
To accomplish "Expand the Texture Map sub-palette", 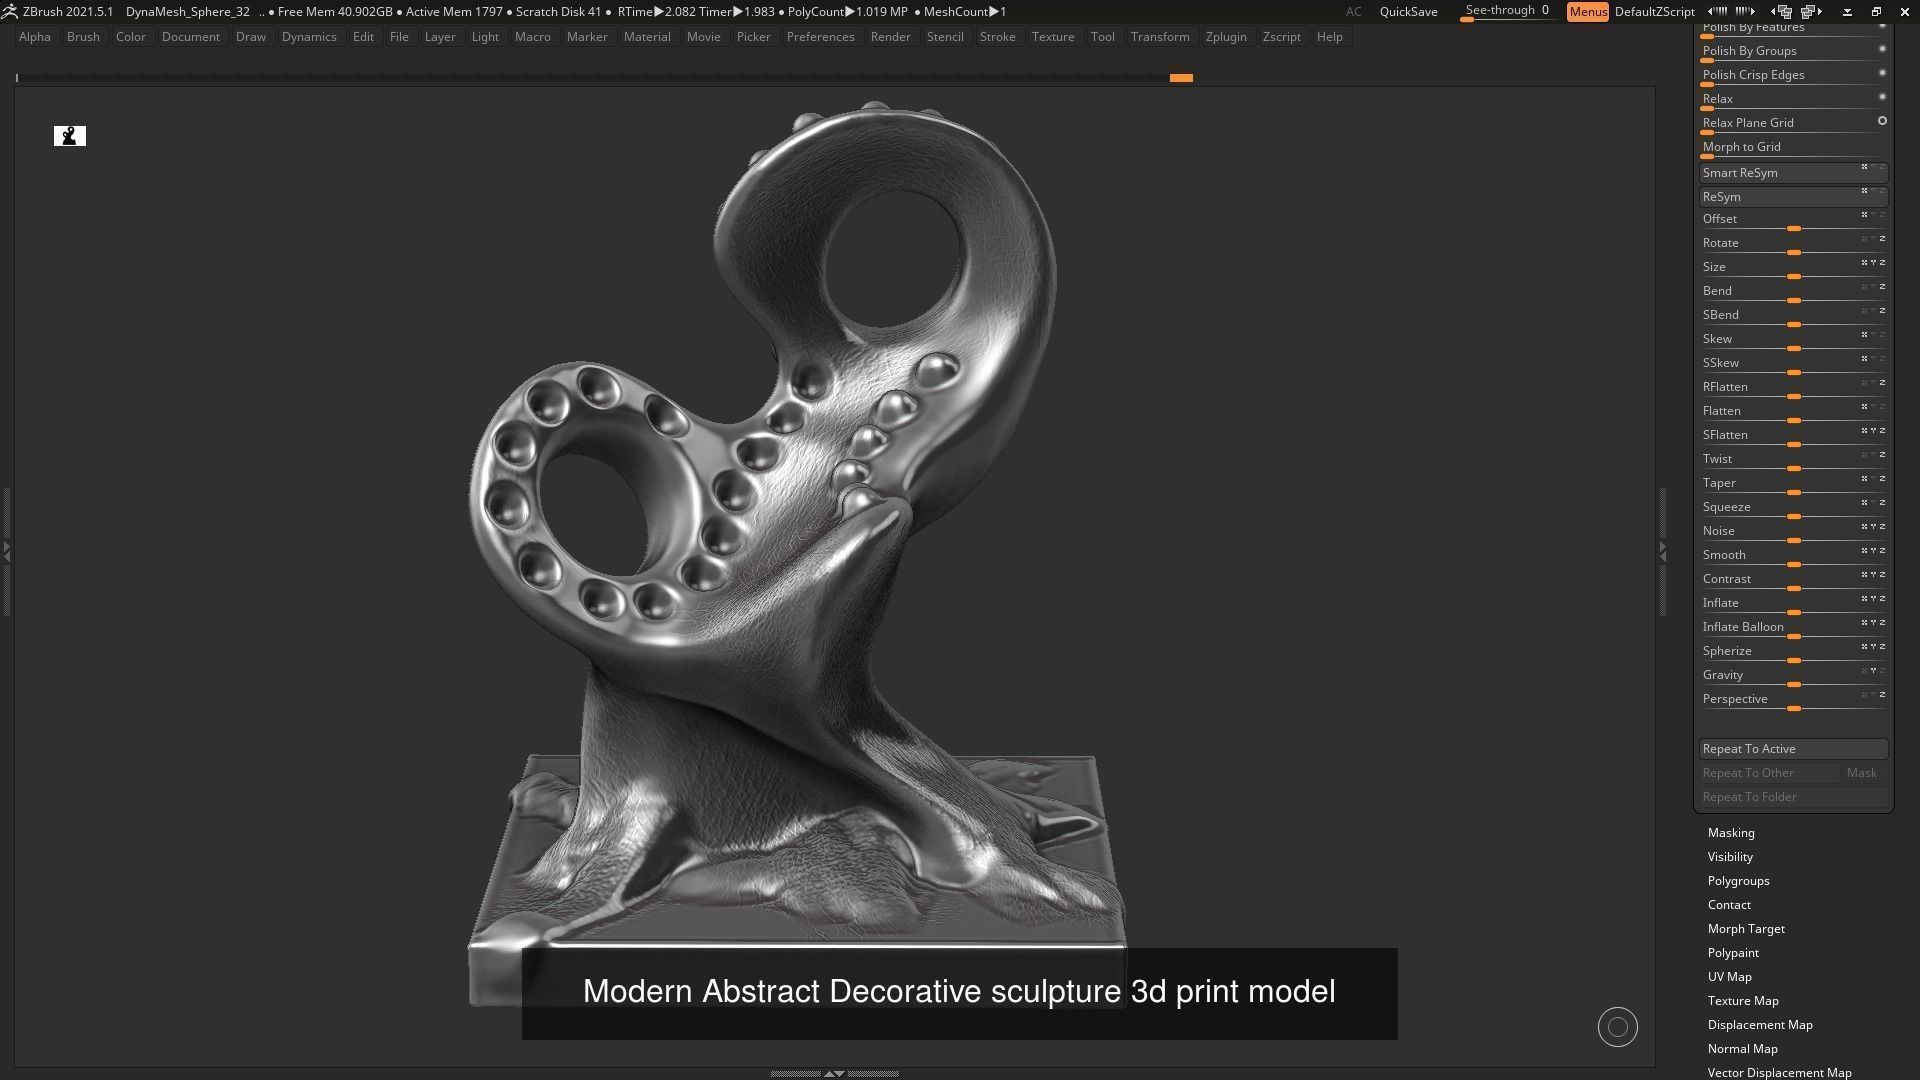I will [1743, 1001].
